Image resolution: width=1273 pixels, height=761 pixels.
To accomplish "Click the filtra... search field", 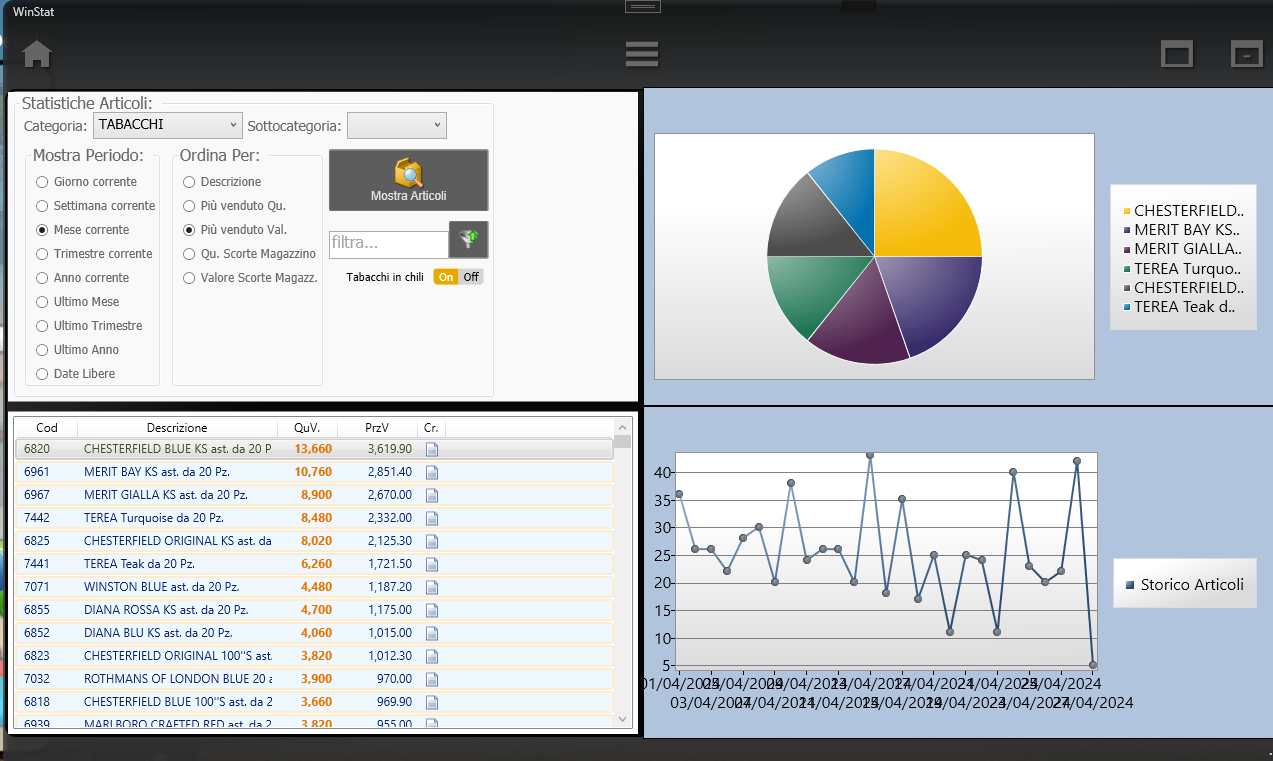I will coord(389,244).
